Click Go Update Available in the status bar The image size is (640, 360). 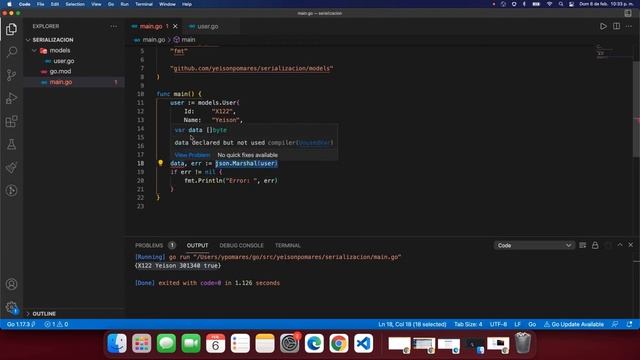[573, 324]
